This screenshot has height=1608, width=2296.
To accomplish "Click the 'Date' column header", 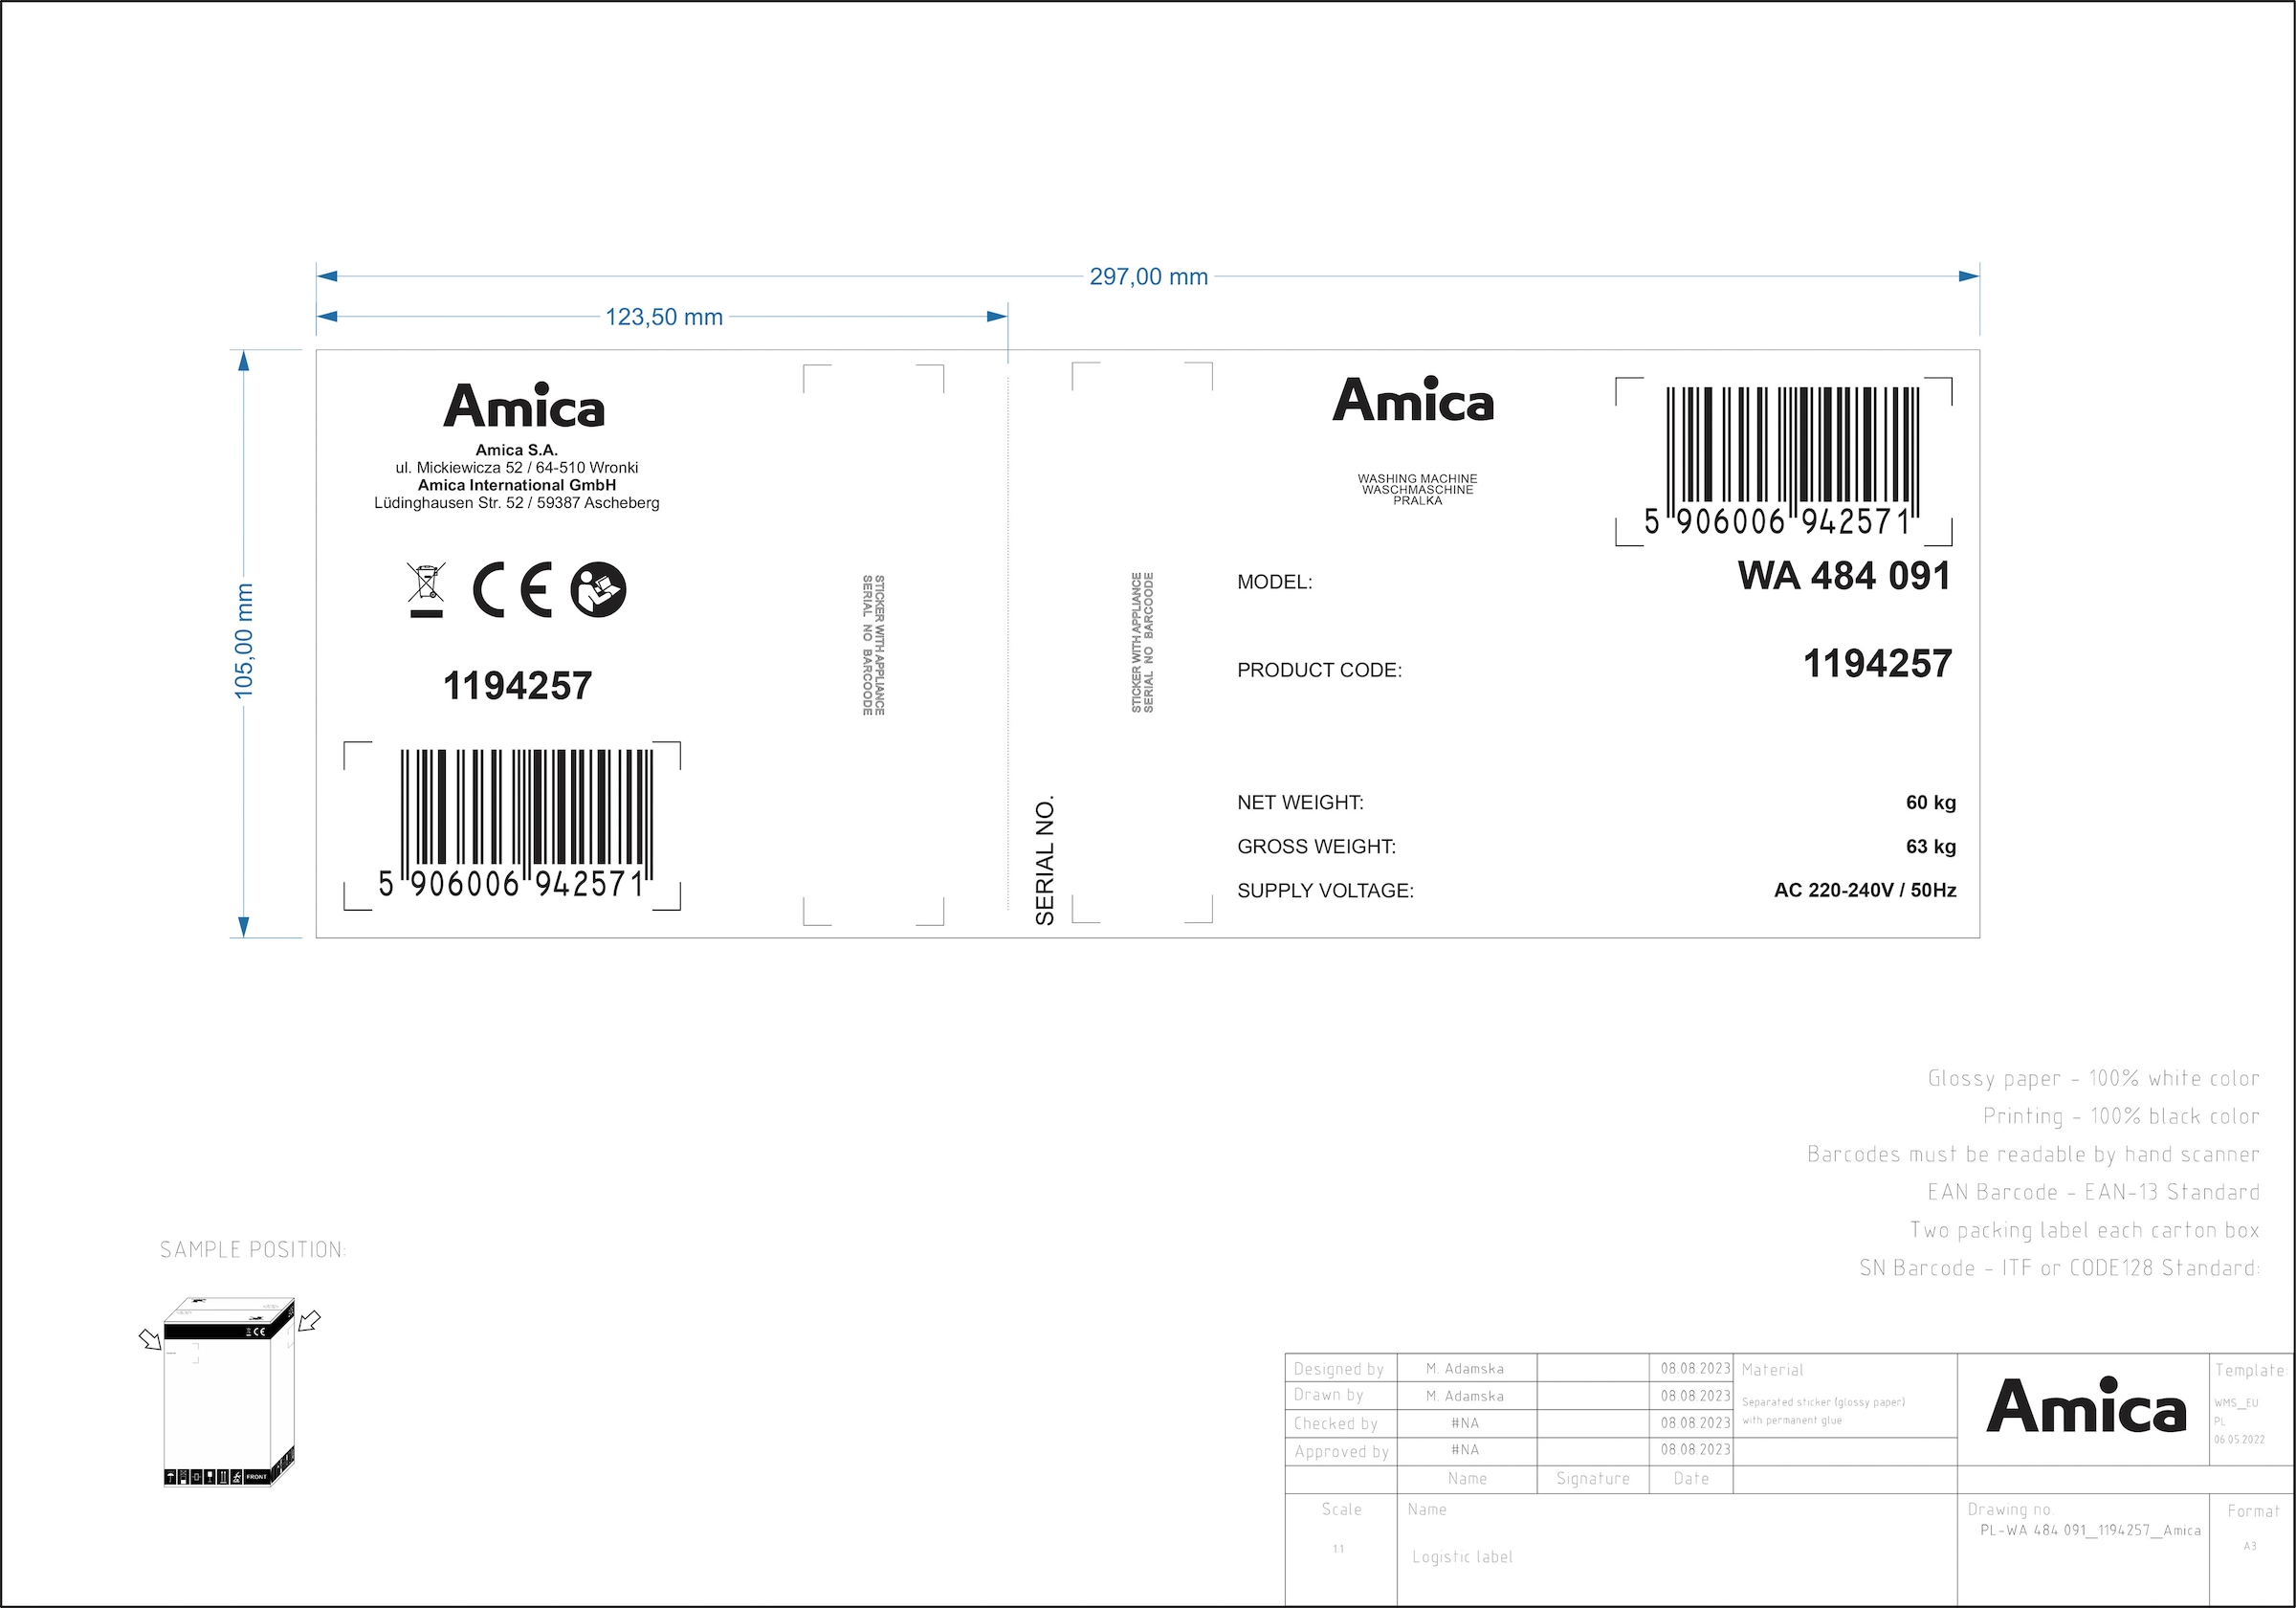I will point(1691,1478).
